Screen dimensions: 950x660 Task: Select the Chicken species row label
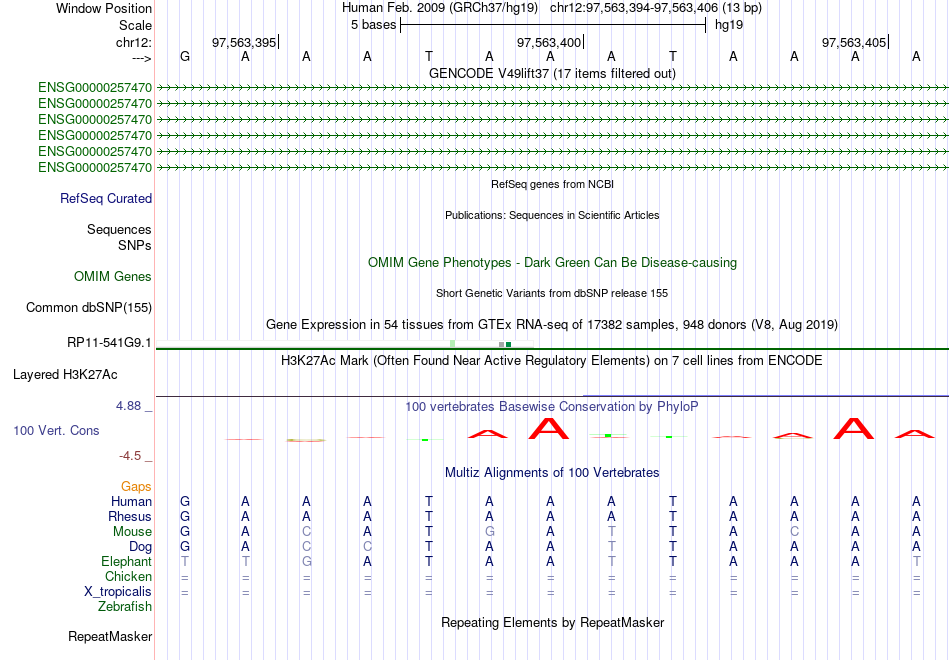point(128,576)
